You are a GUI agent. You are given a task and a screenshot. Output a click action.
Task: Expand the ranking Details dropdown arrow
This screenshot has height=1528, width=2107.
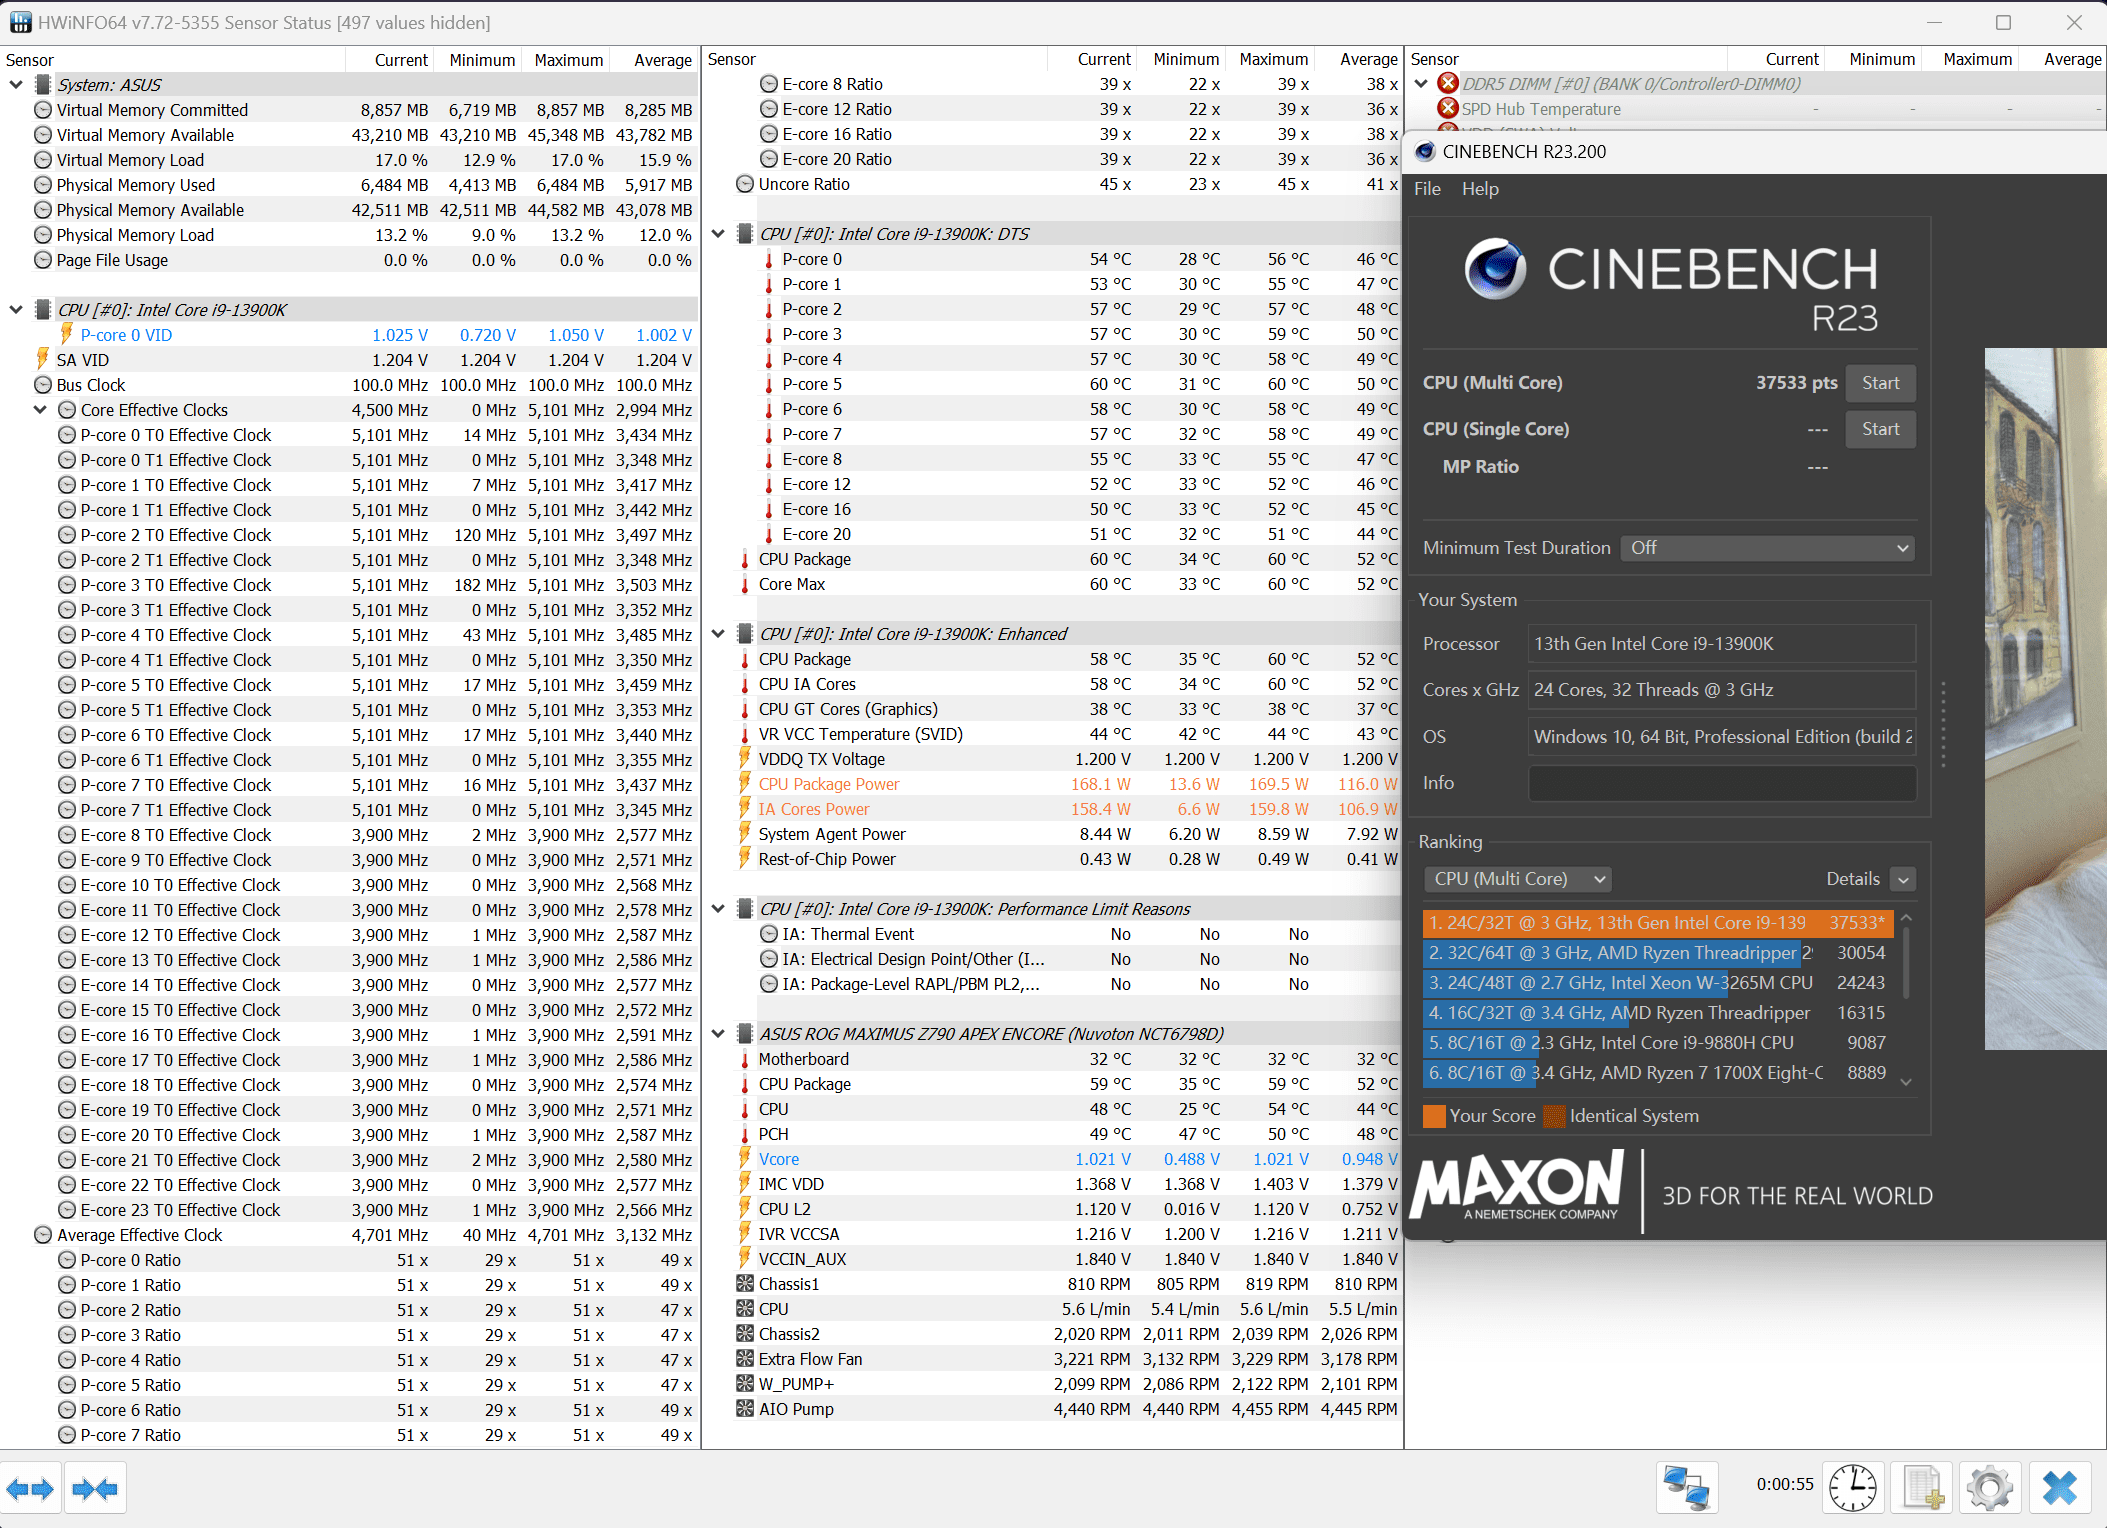coord(1903,880)
